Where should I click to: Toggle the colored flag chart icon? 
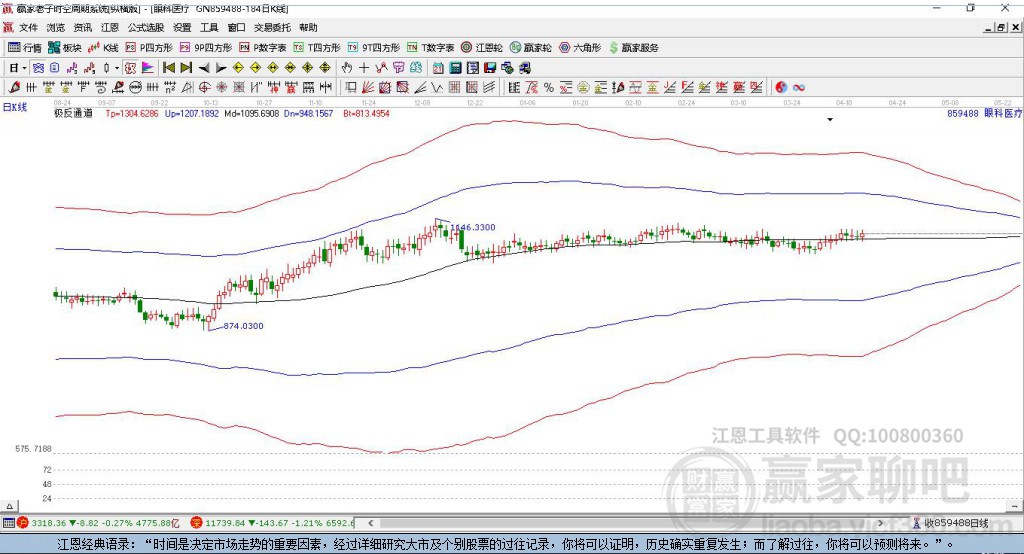148,68
